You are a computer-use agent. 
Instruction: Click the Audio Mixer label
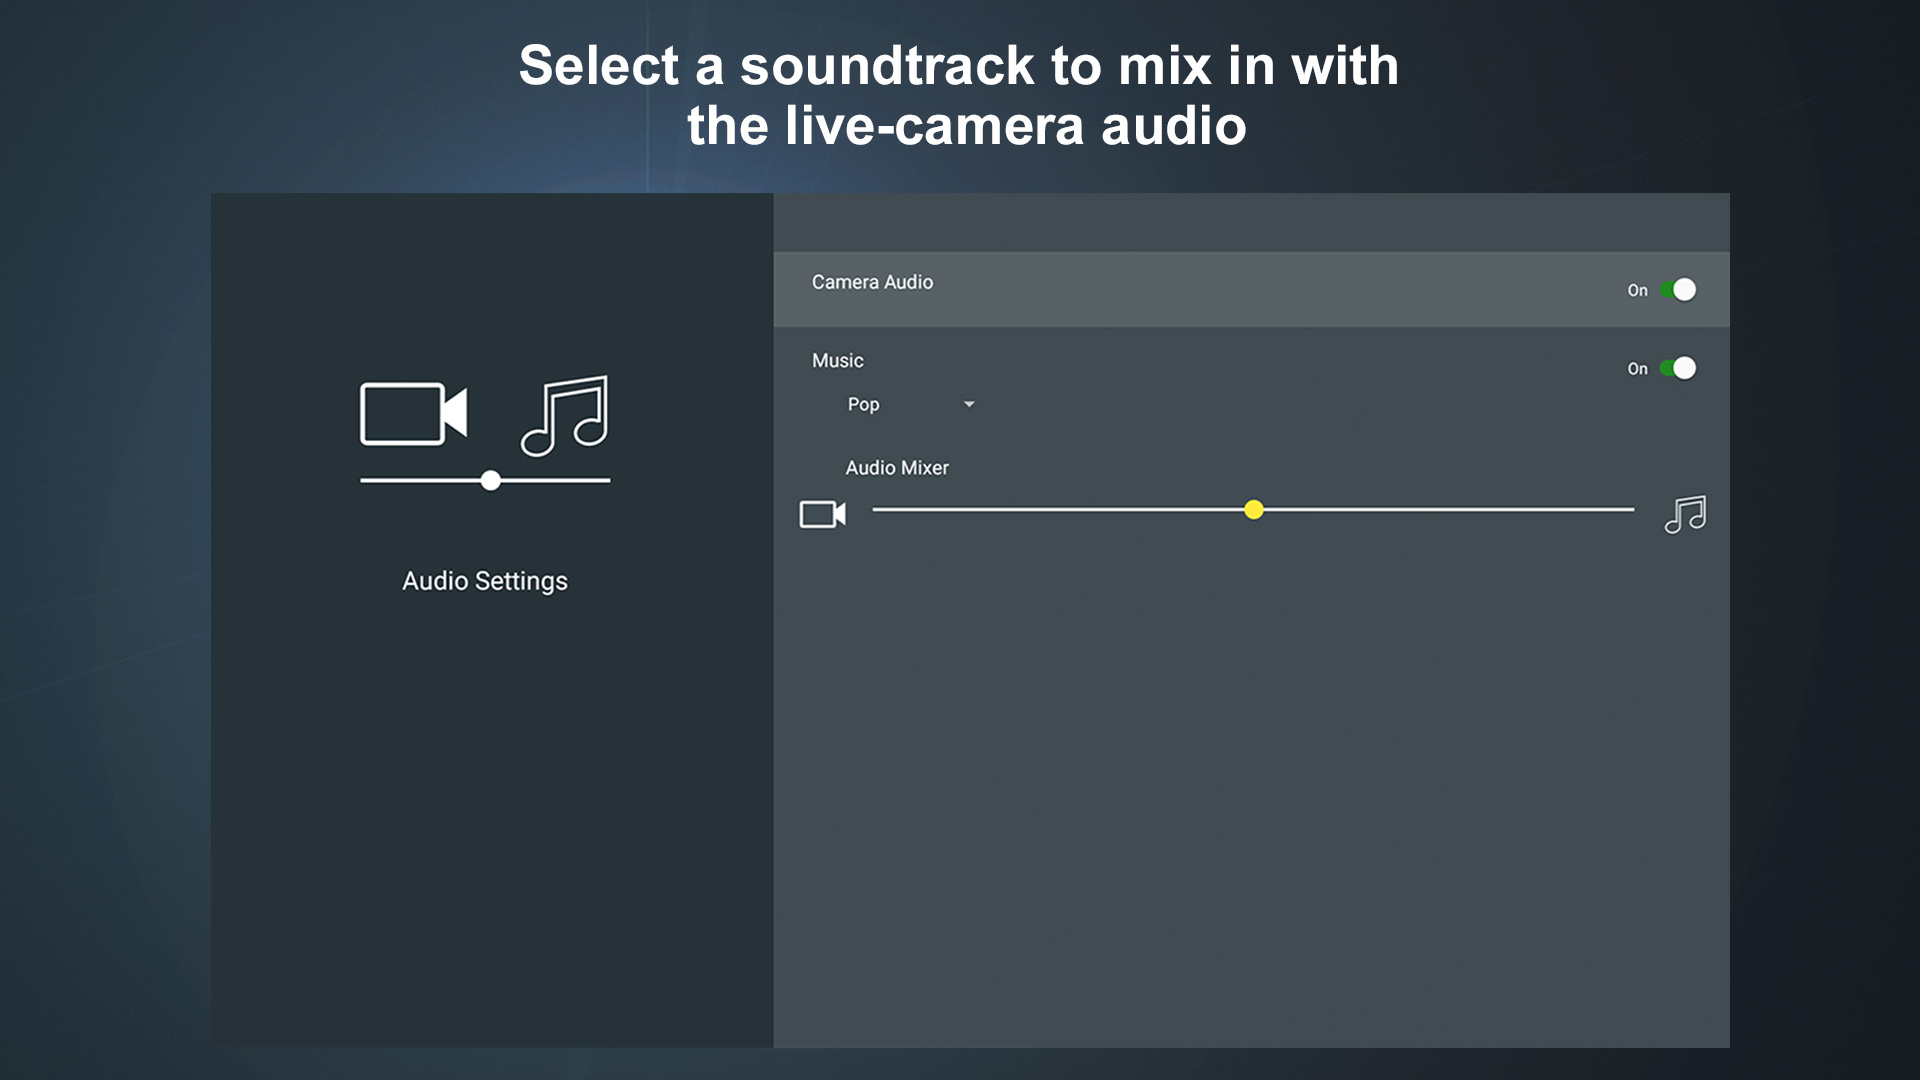[897, 467]
